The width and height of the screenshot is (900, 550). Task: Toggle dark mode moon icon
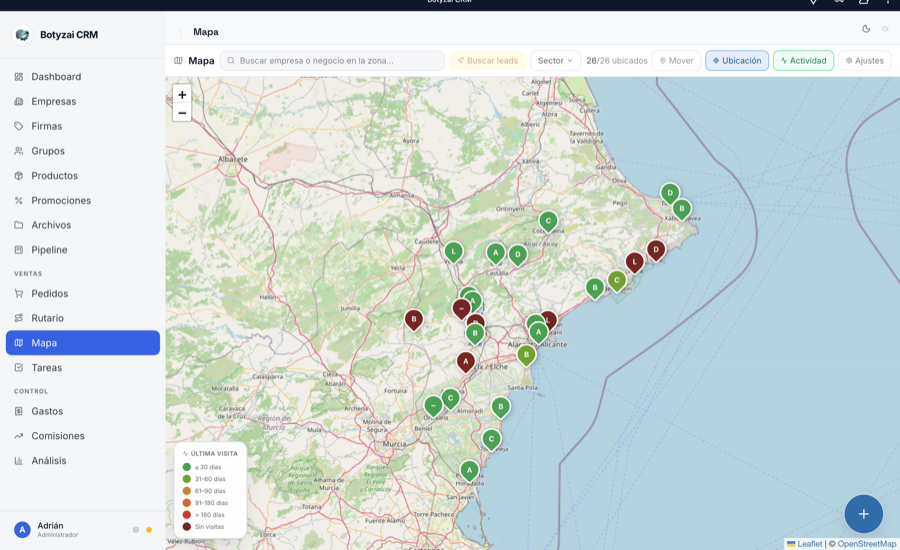(866, 29)
